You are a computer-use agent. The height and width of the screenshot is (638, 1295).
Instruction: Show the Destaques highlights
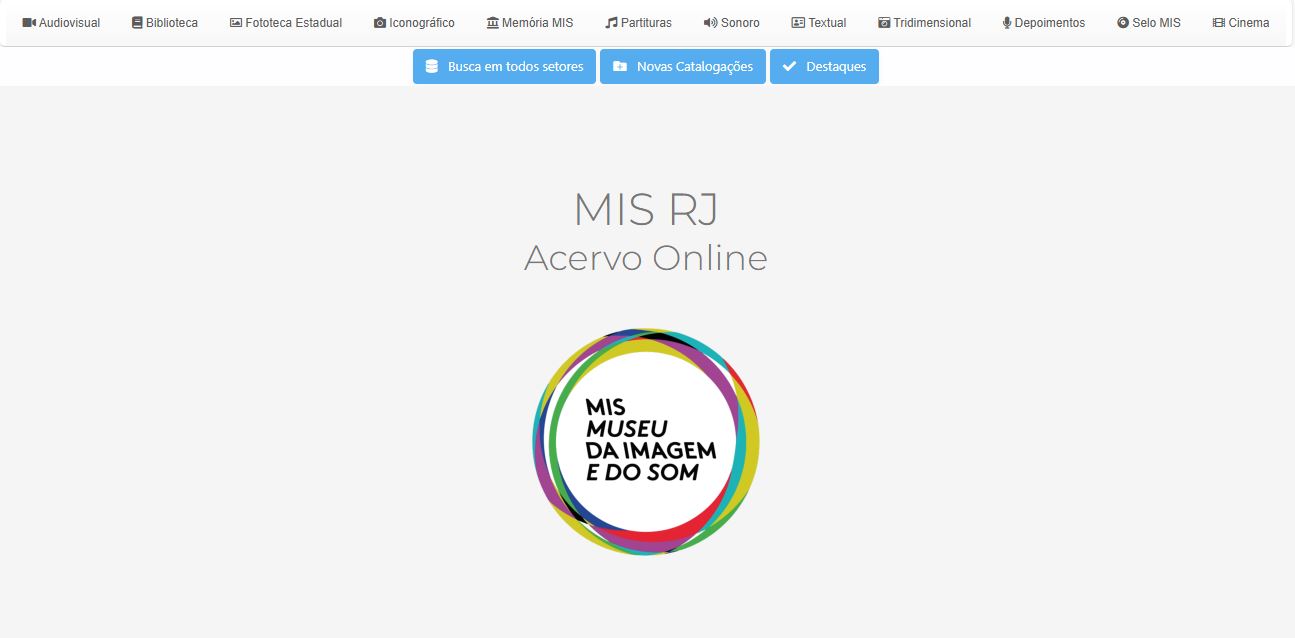(x=824, y=66)
